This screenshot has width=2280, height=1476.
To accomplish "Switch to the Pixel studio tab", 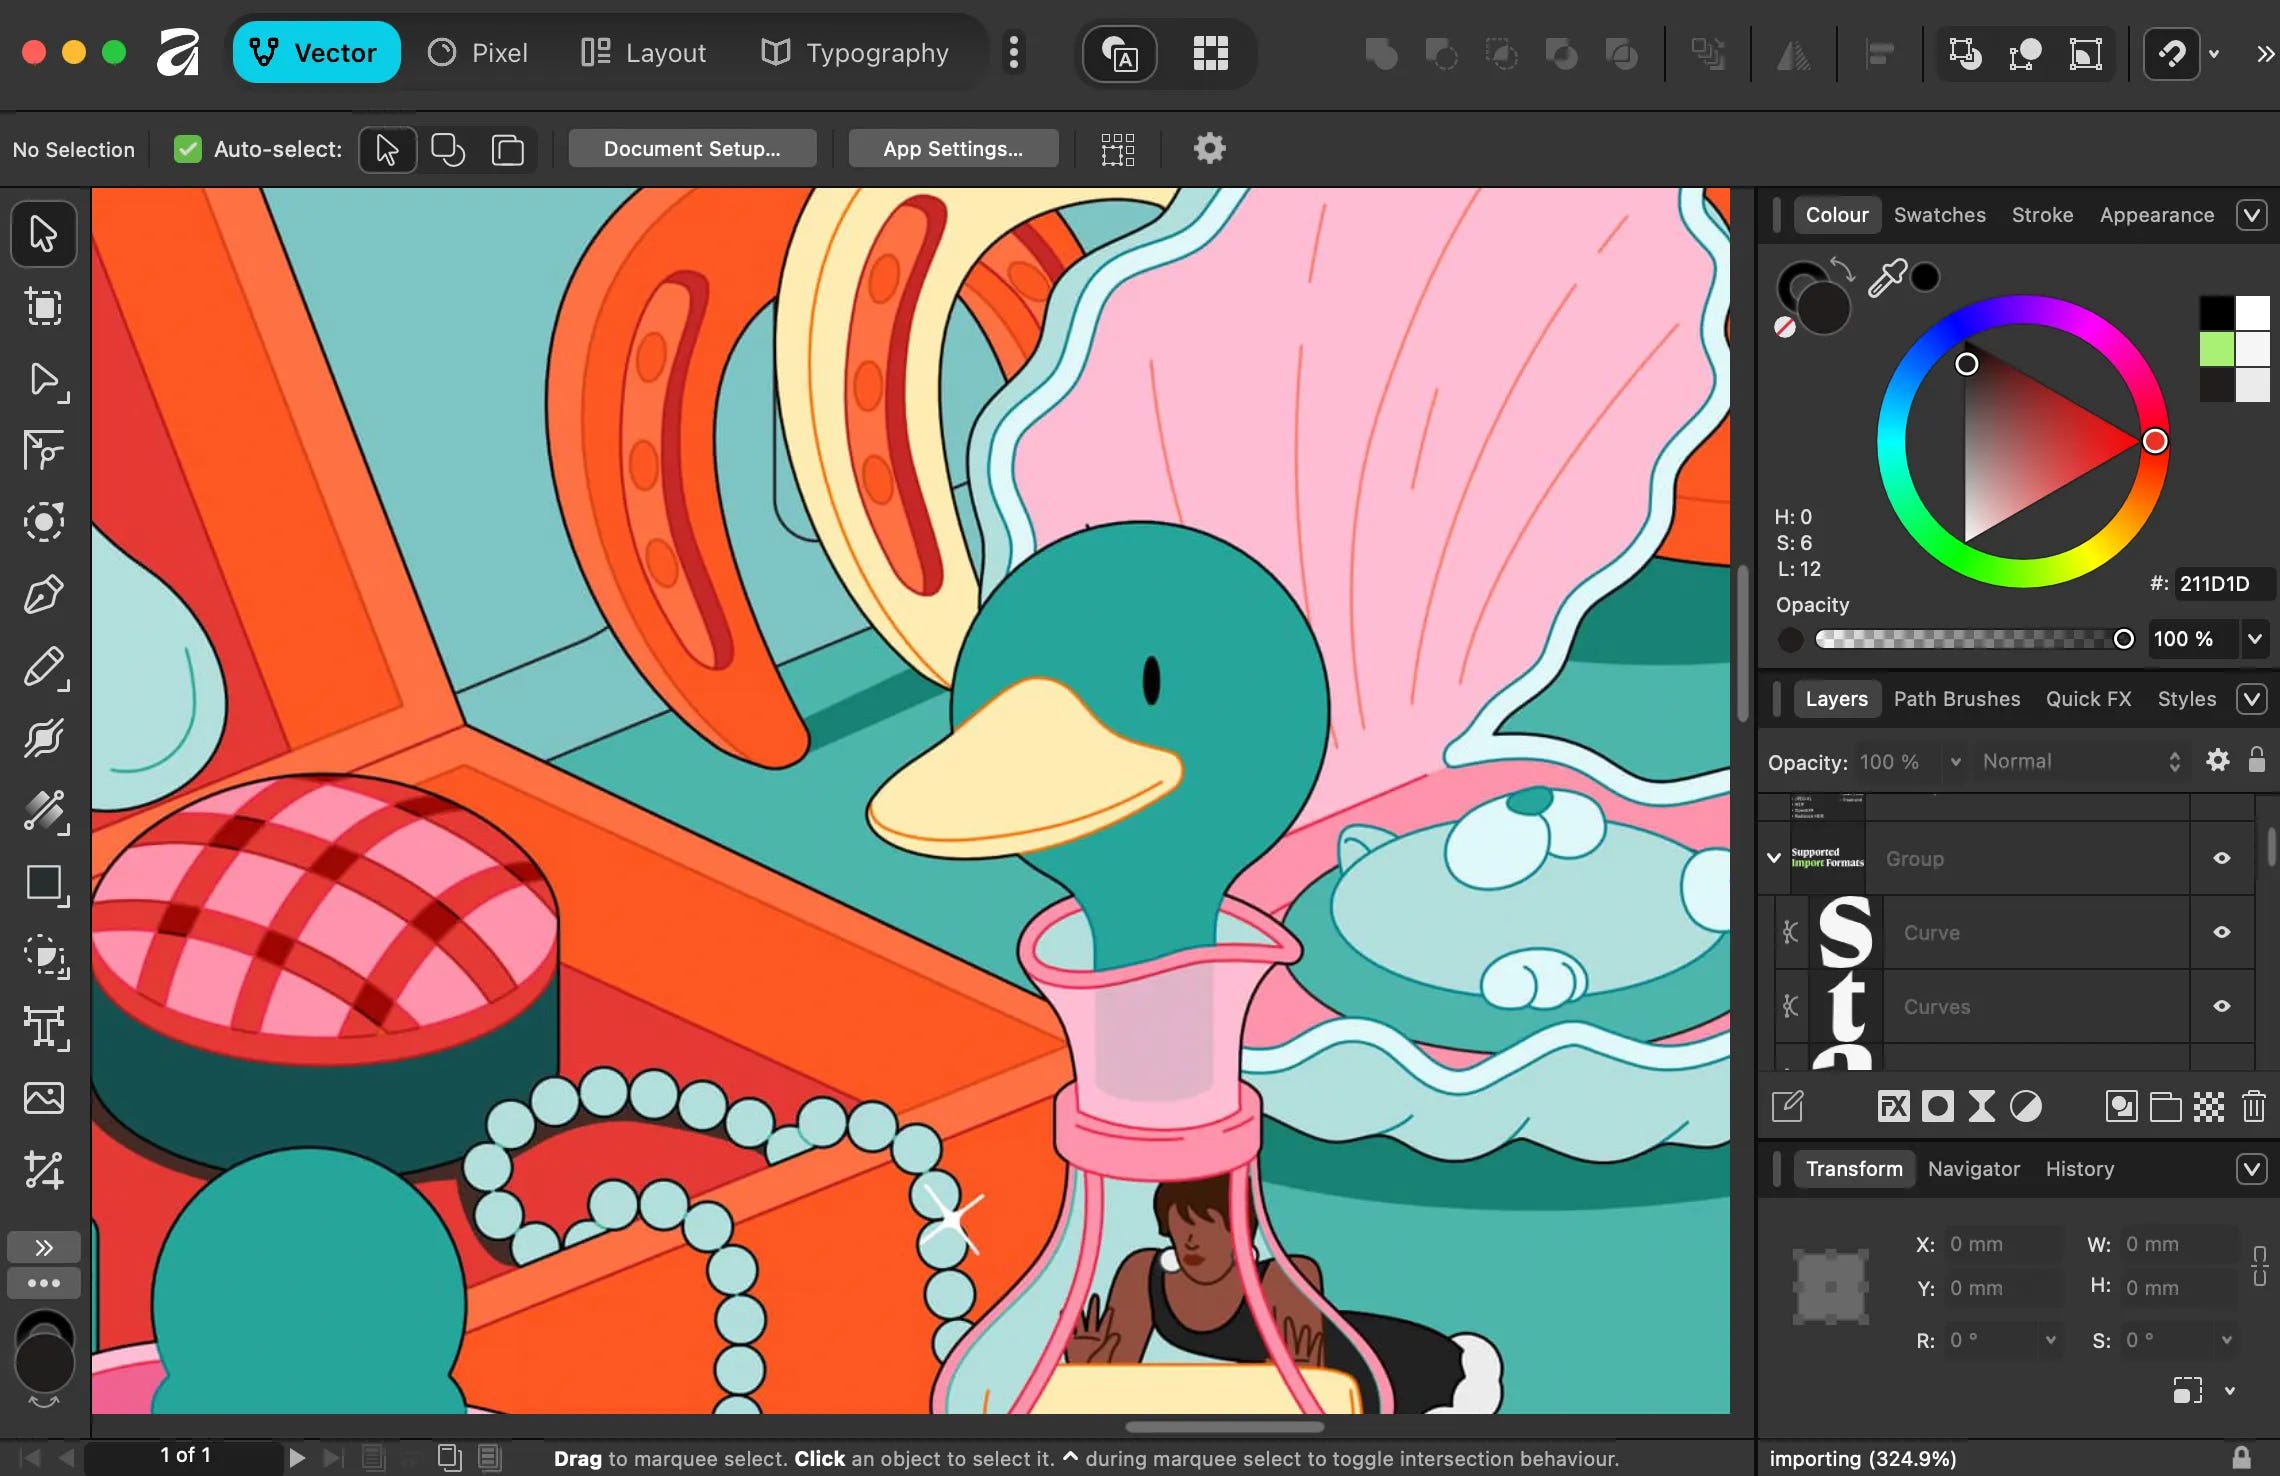I will pyautogui.click(x=478, y=53).
